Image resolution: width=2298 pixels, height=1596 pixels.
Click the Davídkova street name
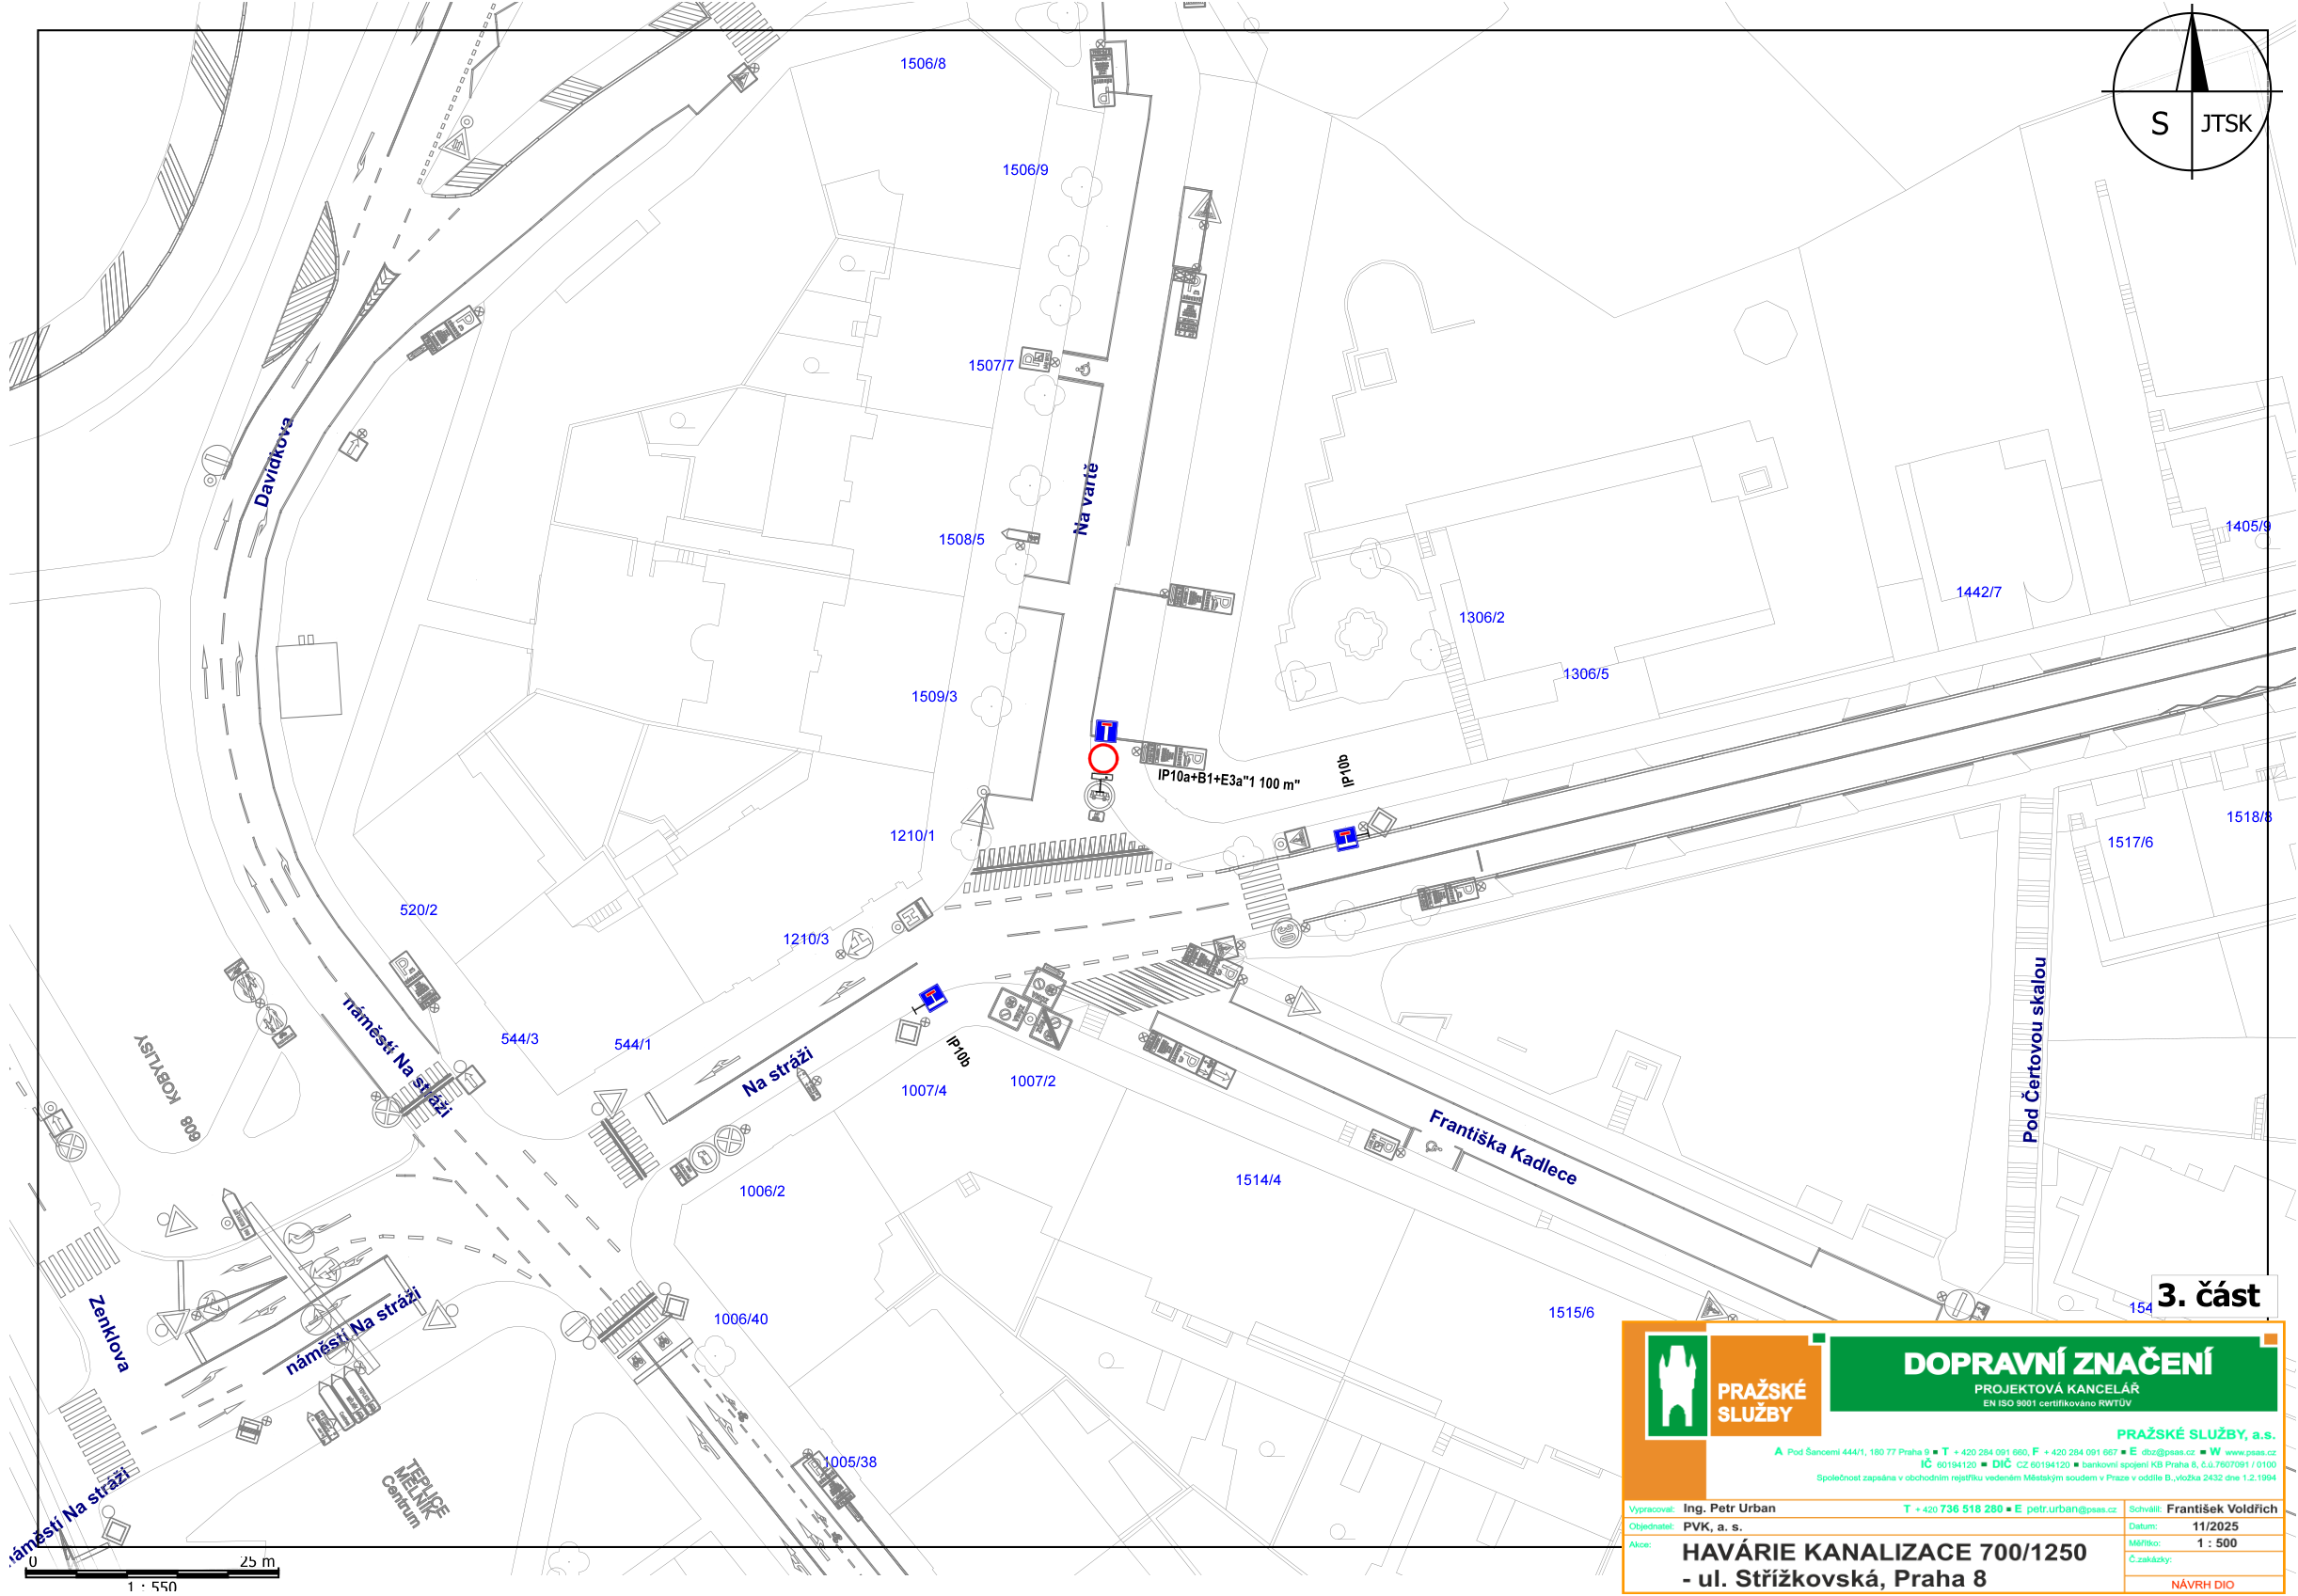pyautogui.click(x=274, y=462)
